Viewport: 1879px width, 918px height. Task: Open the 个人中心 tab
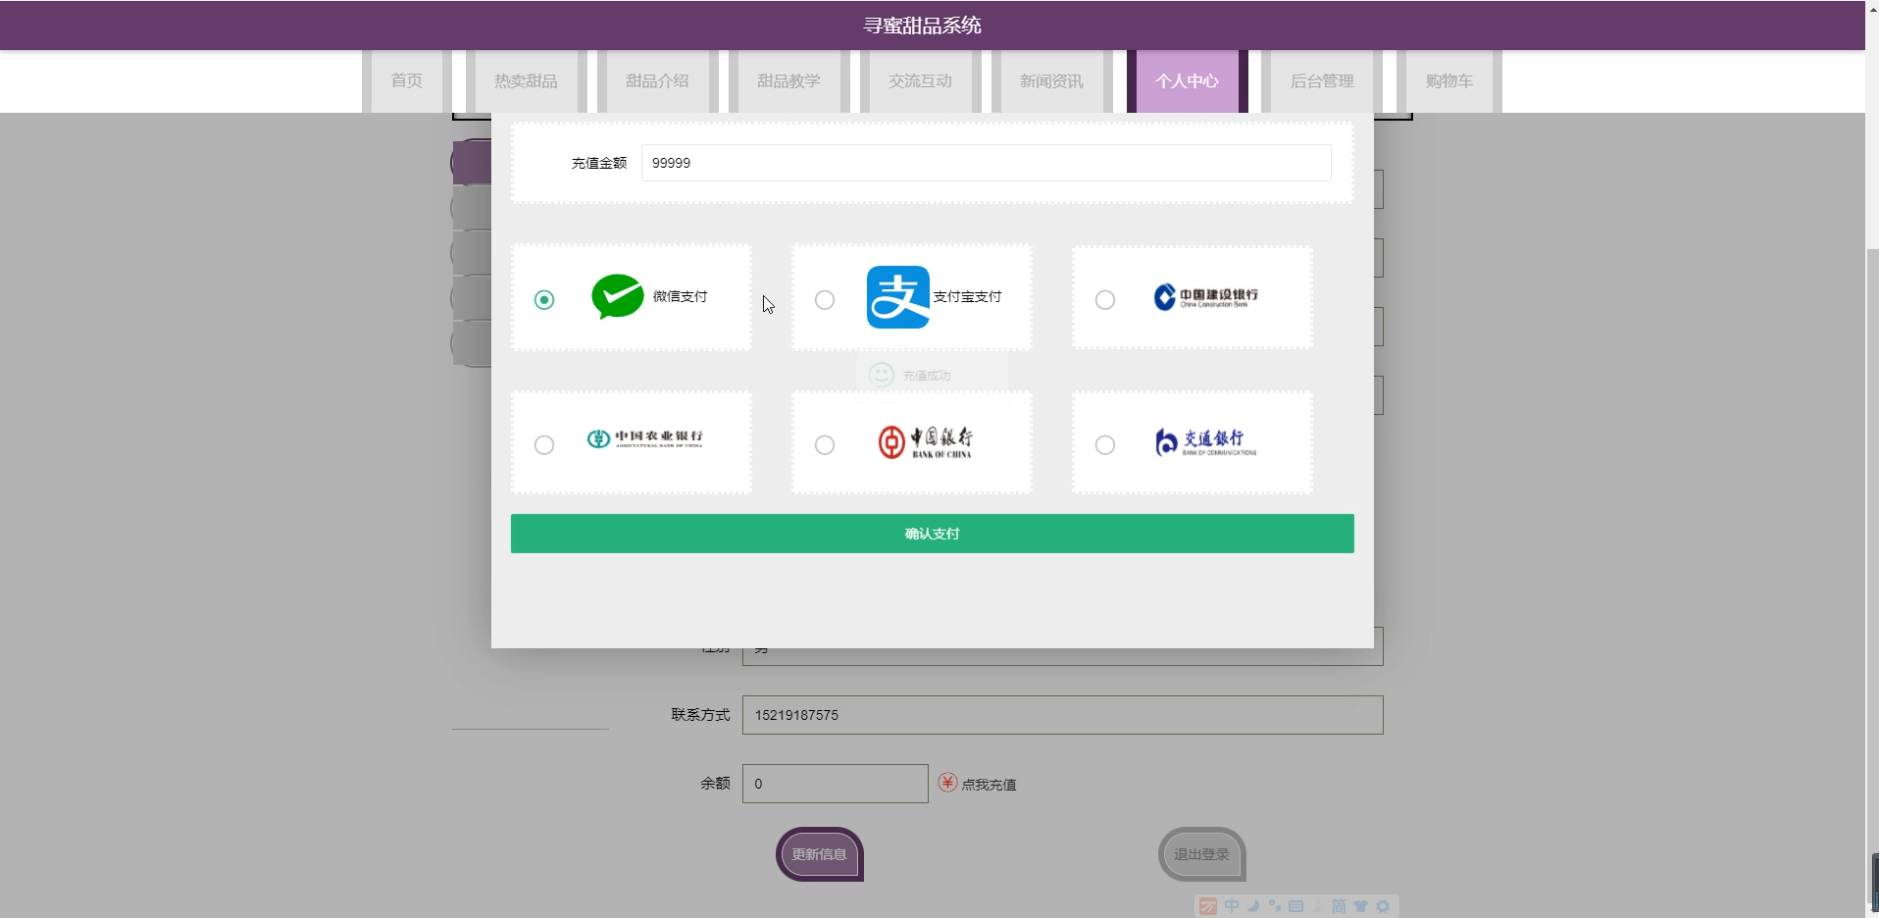click(x=1187, y=81)
